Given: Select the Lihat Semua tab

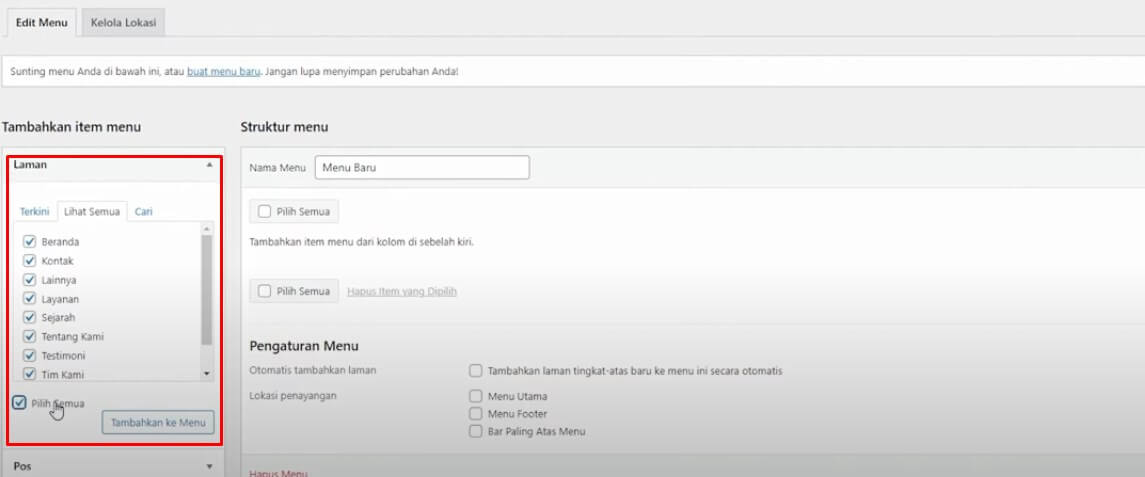Looking at the screenshot, I should [92, 212].
